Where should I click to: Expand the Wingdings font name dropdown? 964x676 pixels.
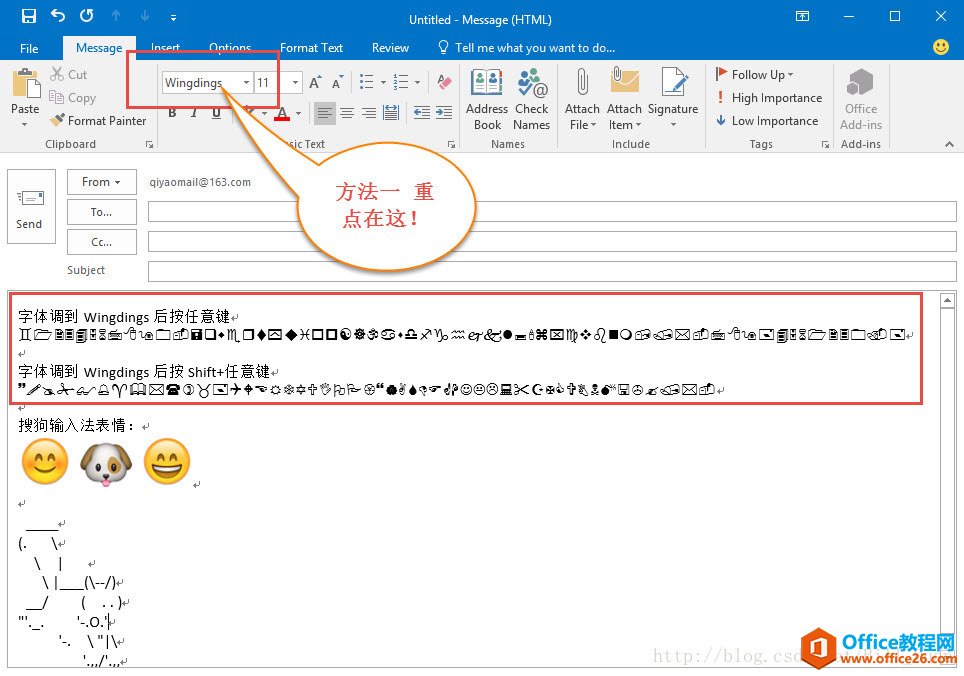point(246,83)
